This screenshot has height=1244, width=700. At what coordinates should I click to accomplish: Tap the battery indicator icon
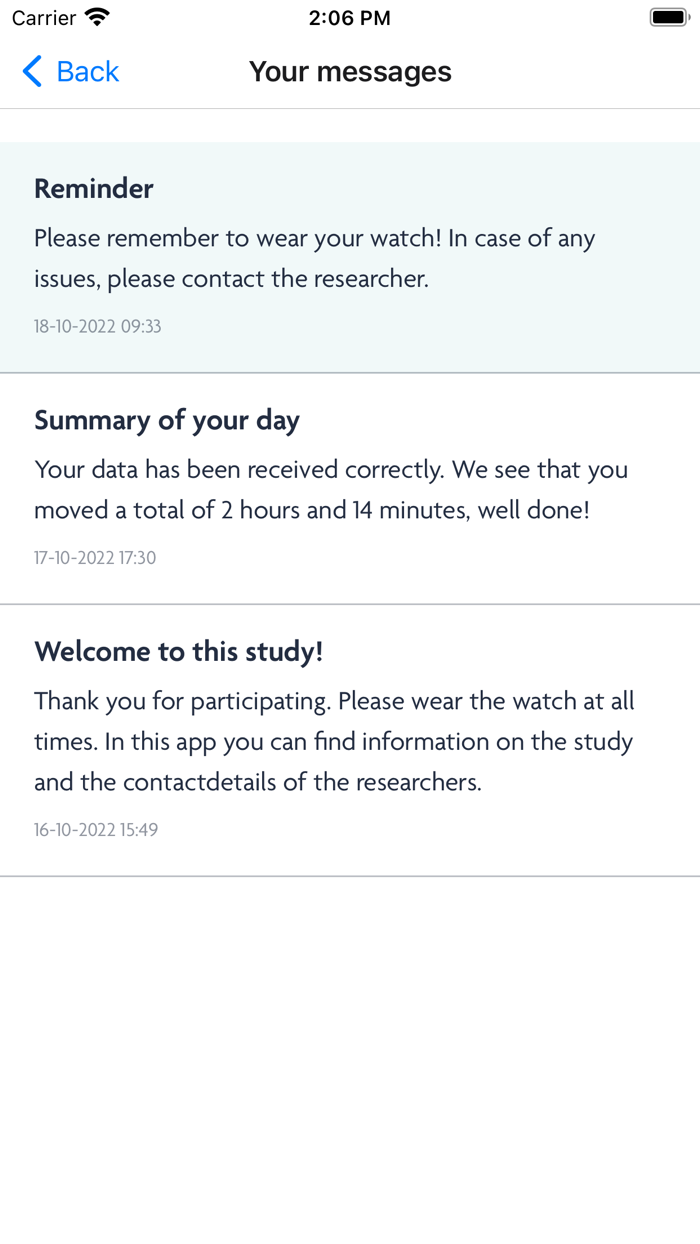(668, 16)
